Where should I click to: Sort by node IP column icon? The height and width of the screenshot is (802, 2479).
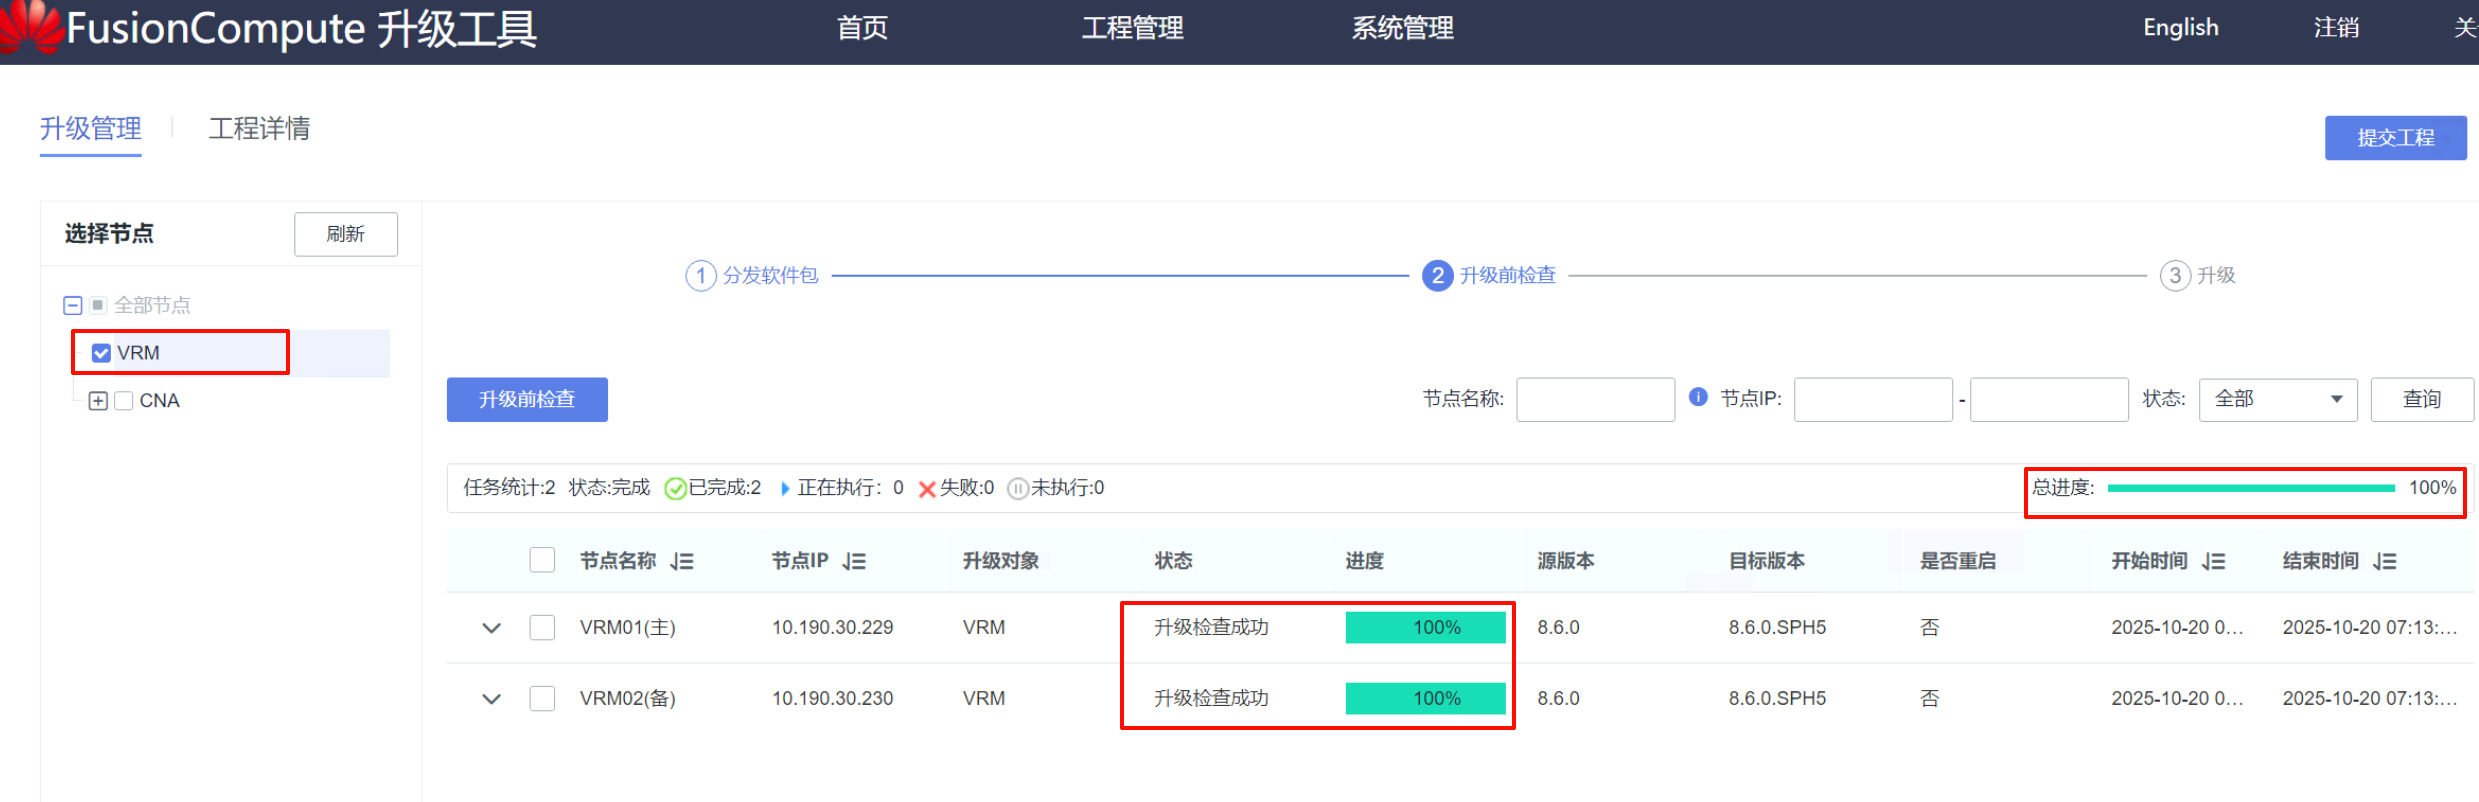(854, 561)
